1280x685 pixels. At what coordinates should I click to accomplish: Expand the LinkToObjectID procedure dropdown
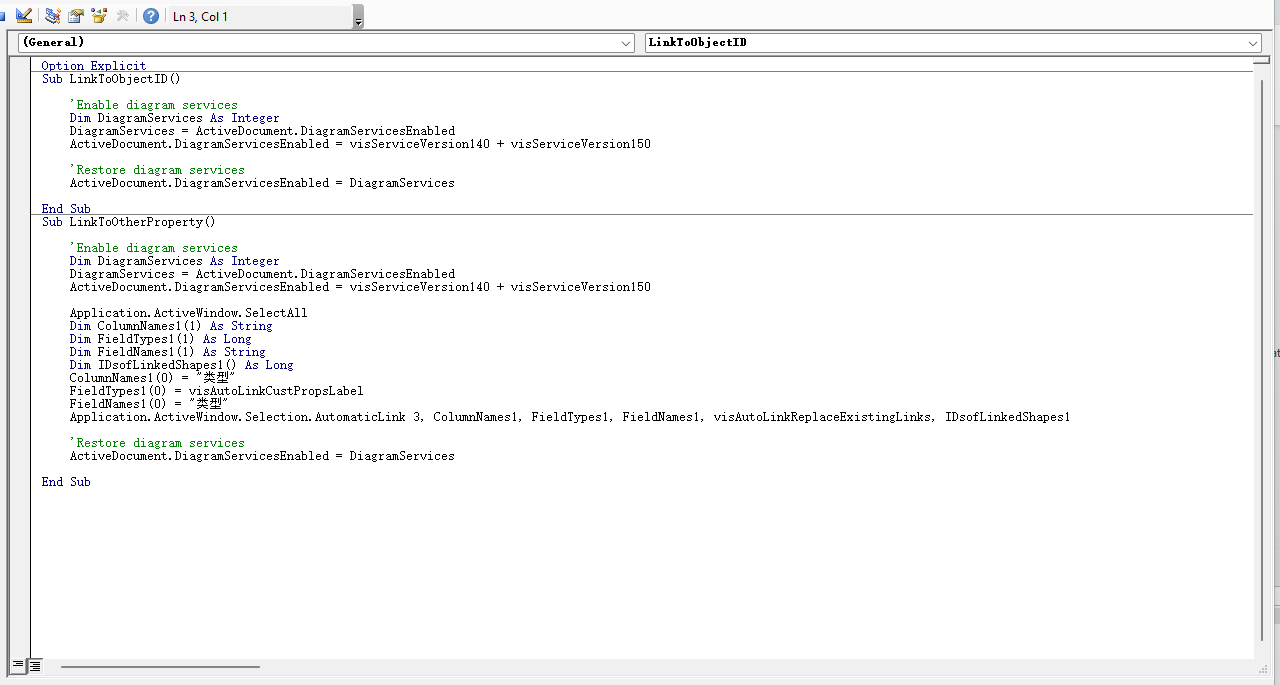[1253, 43]
